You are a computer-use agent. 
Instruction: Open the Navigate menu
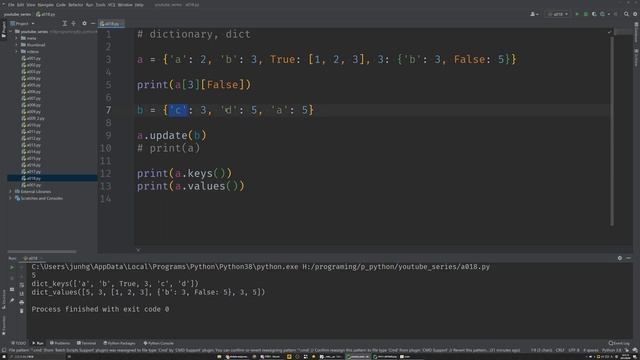(x=46, y=5)
